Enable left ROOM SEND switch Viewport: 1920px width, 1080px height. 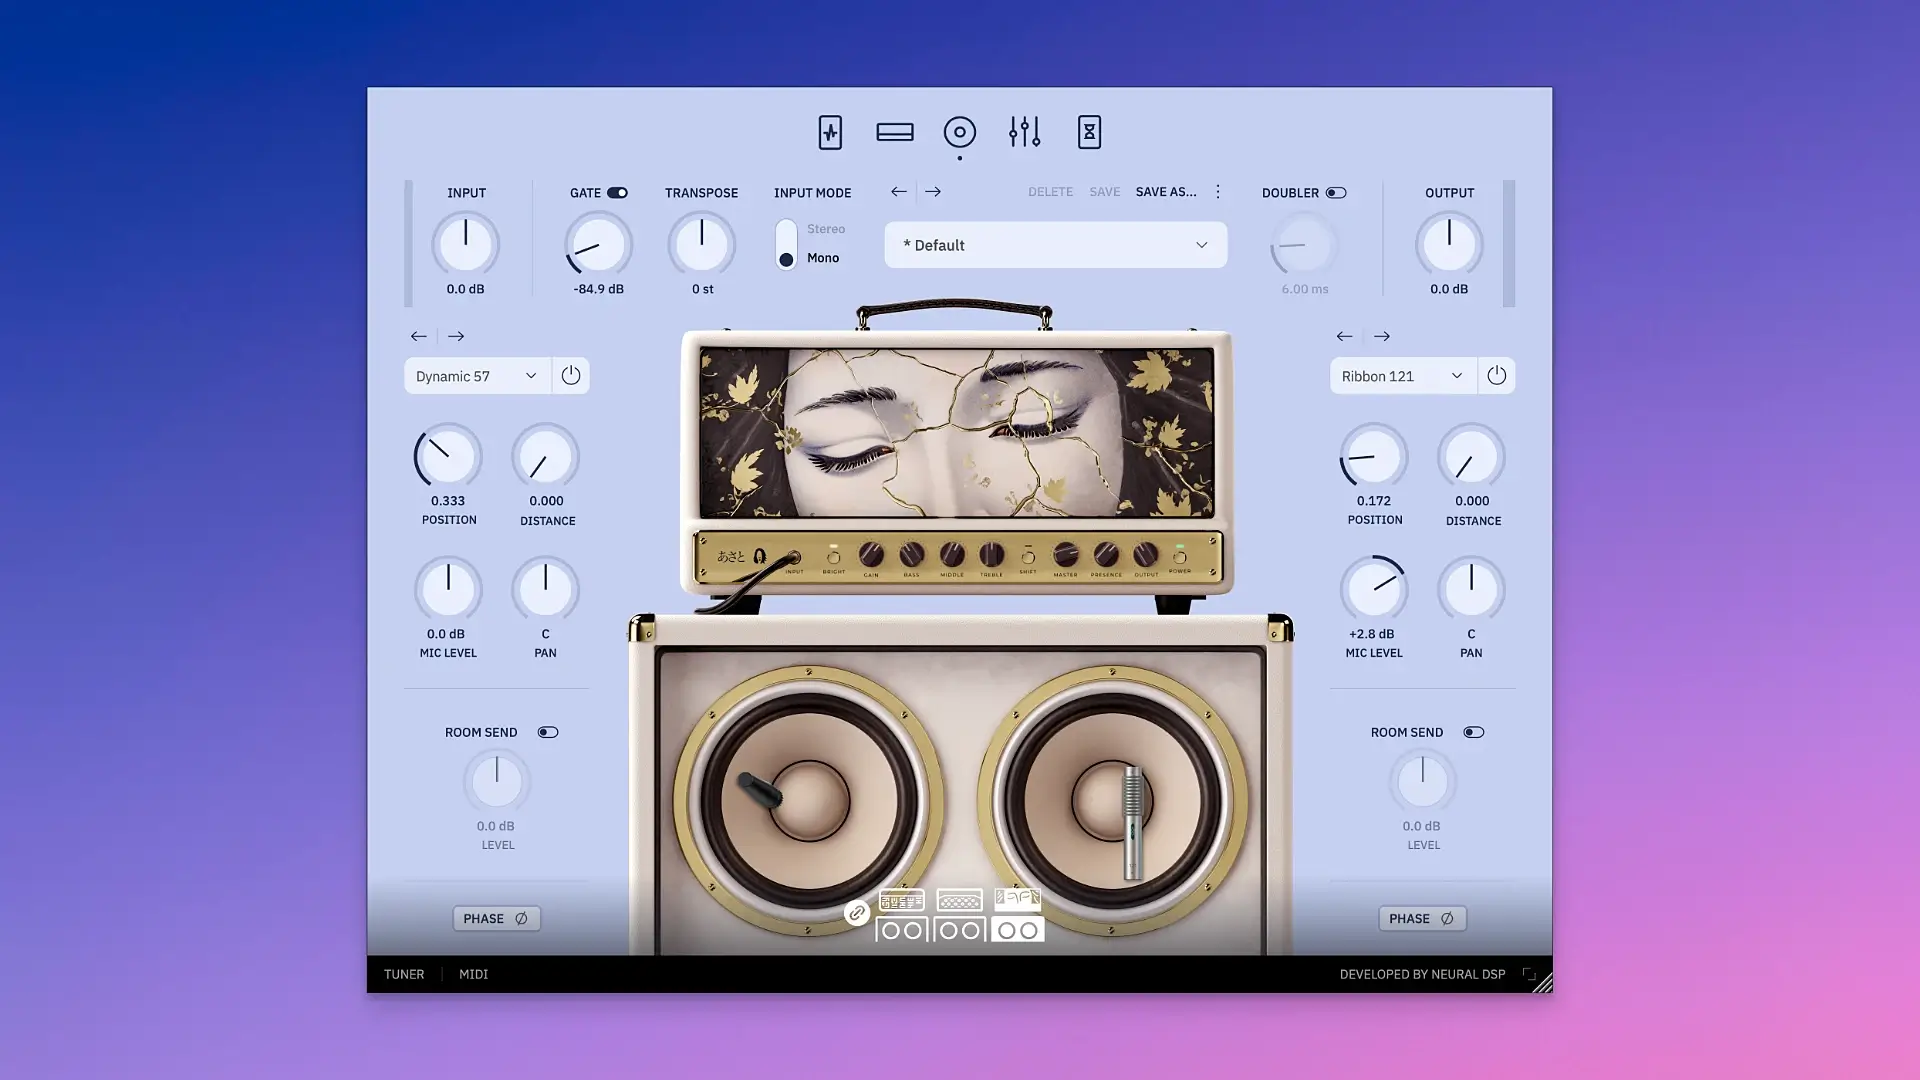548,732
